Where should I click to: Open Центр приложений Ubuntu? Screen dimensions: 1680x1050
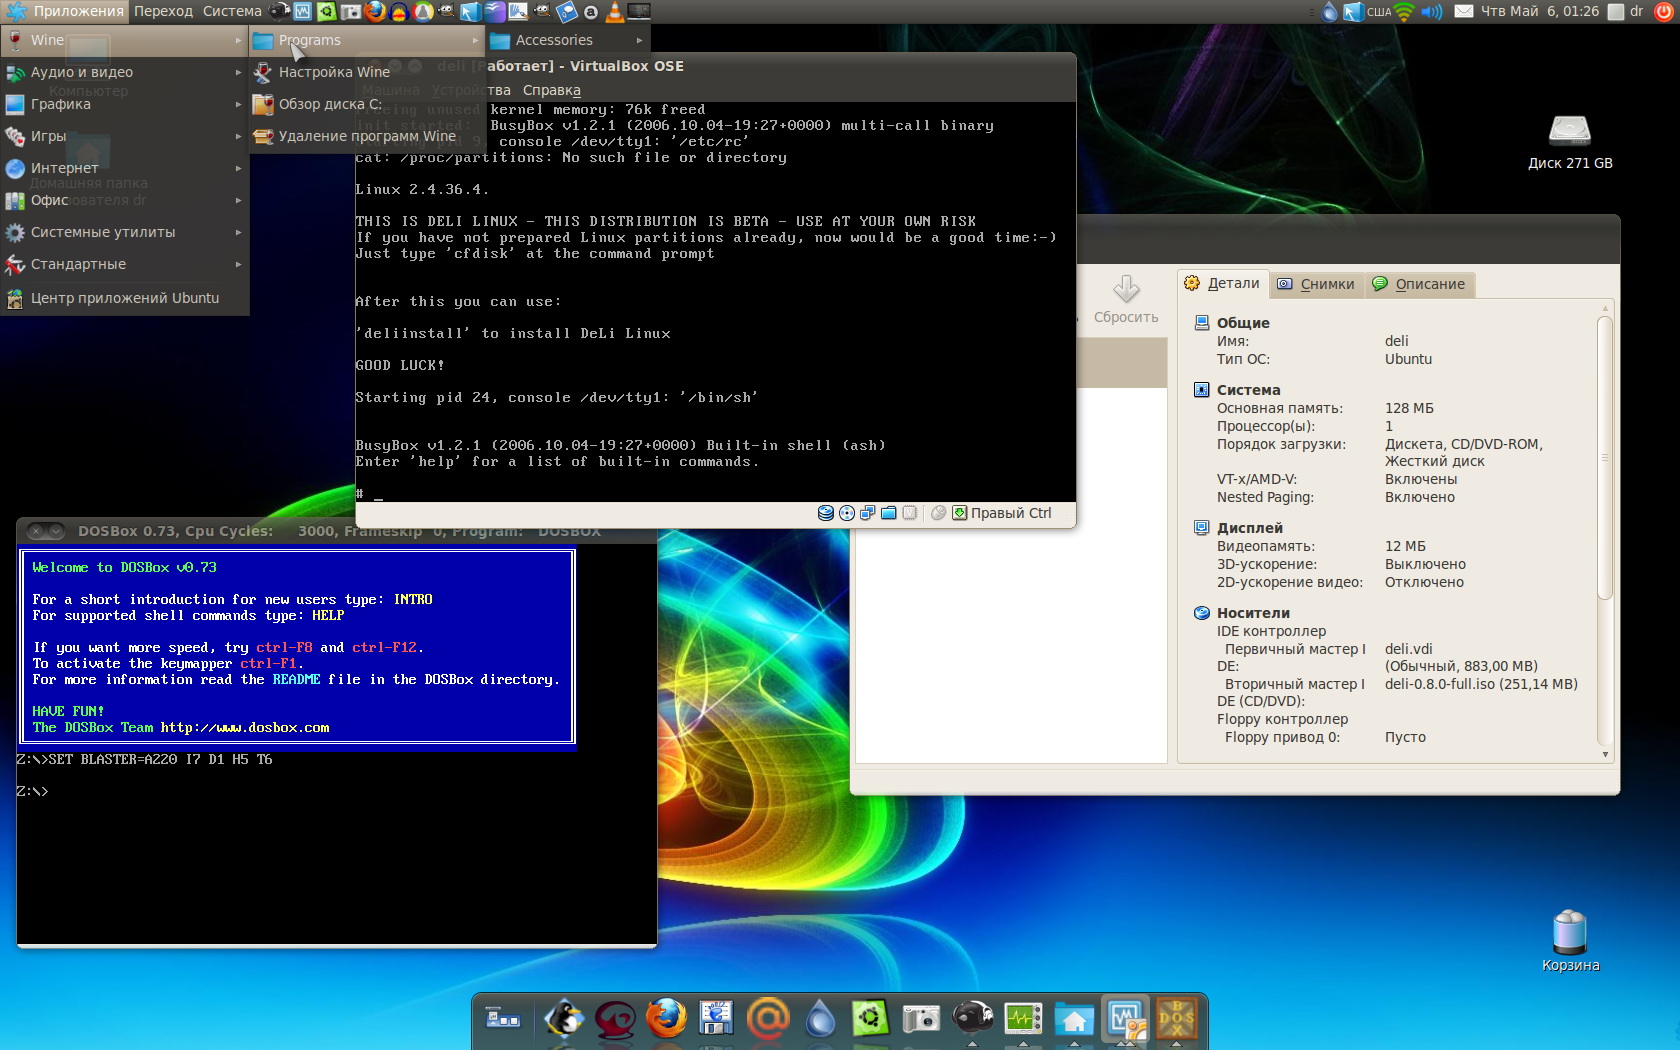(125, 298)
